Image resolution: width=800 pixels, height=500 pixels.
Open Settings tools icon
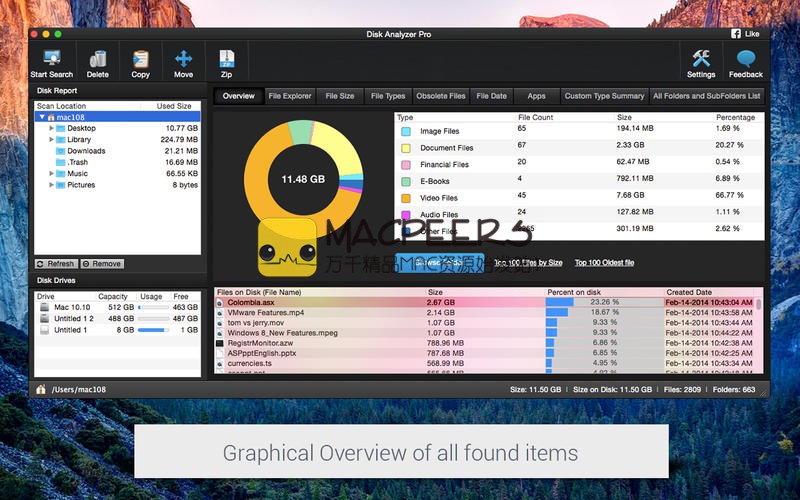(701, 59)
